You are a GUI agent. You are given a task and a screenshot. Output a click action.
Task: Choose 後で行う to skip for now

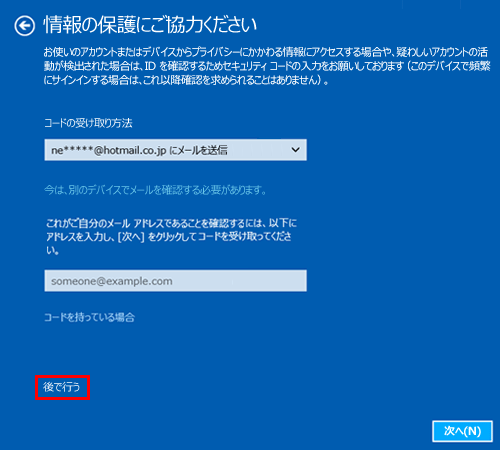pos(62,387)
